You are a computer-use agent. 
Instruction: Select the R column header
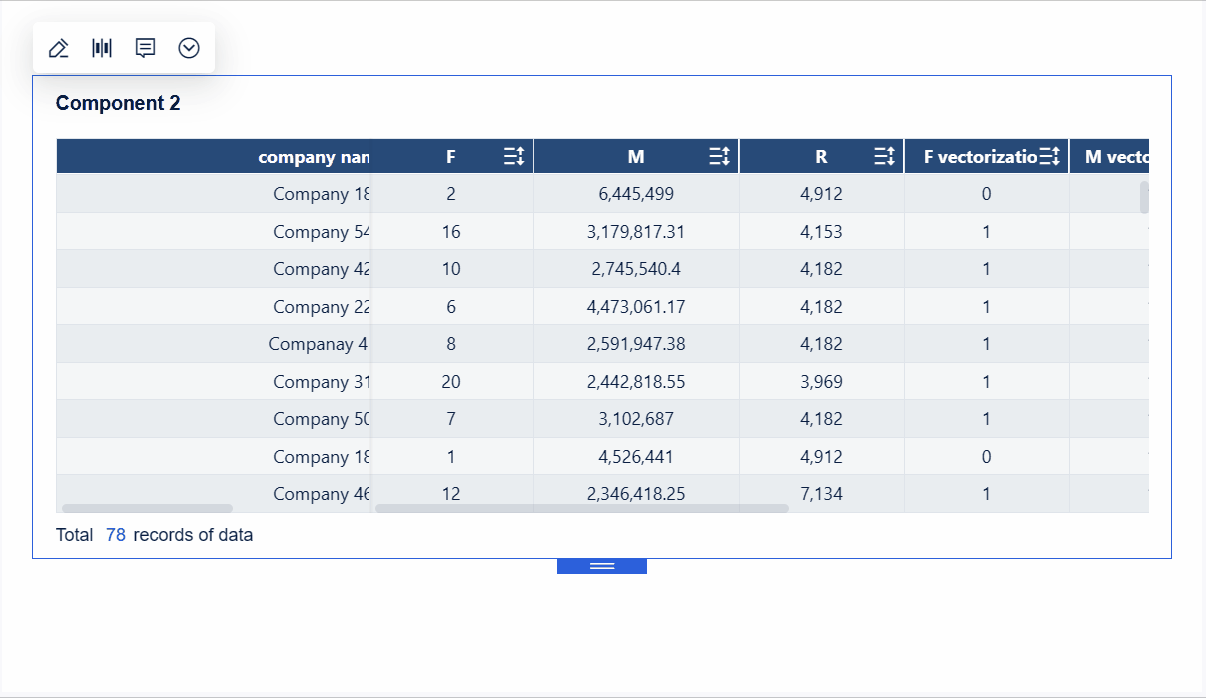point(821,155)
